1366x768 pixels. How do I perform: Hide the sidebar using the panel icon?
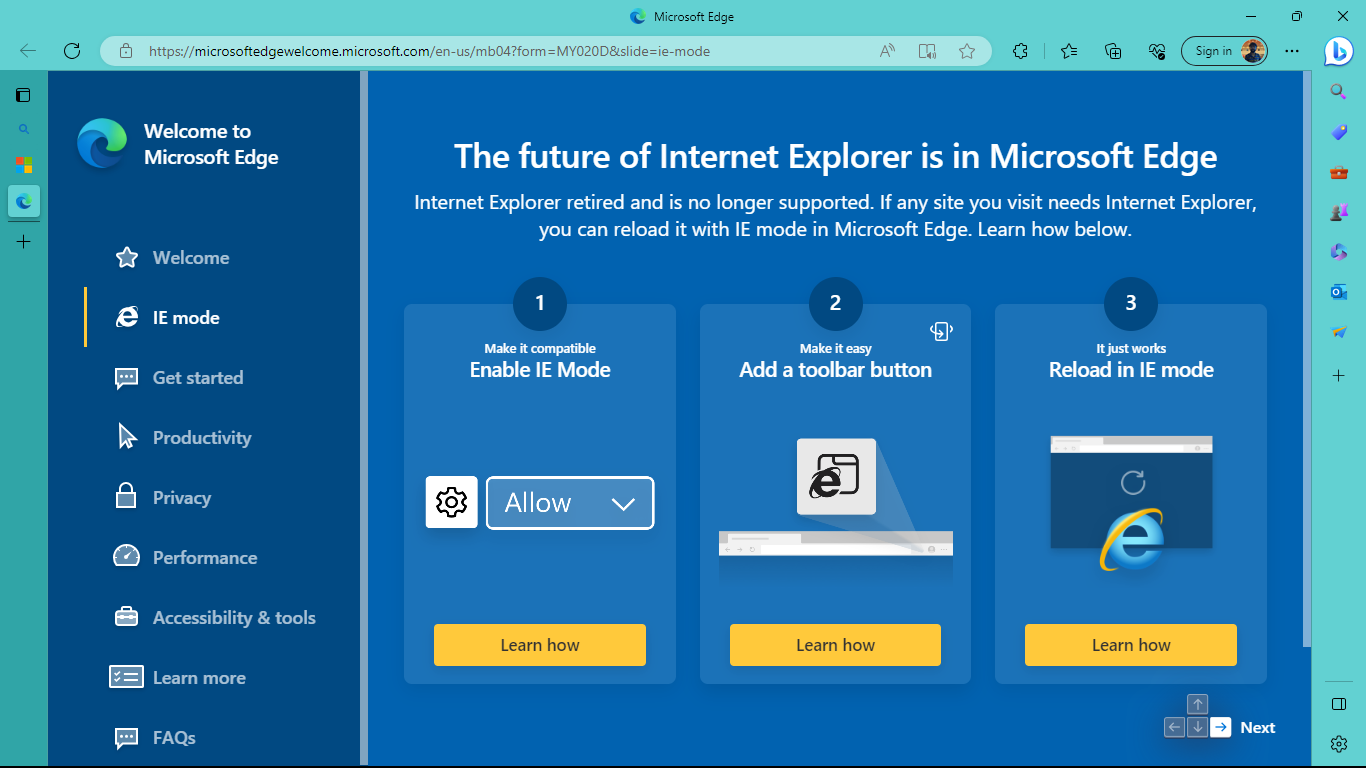pos(1339,704)
